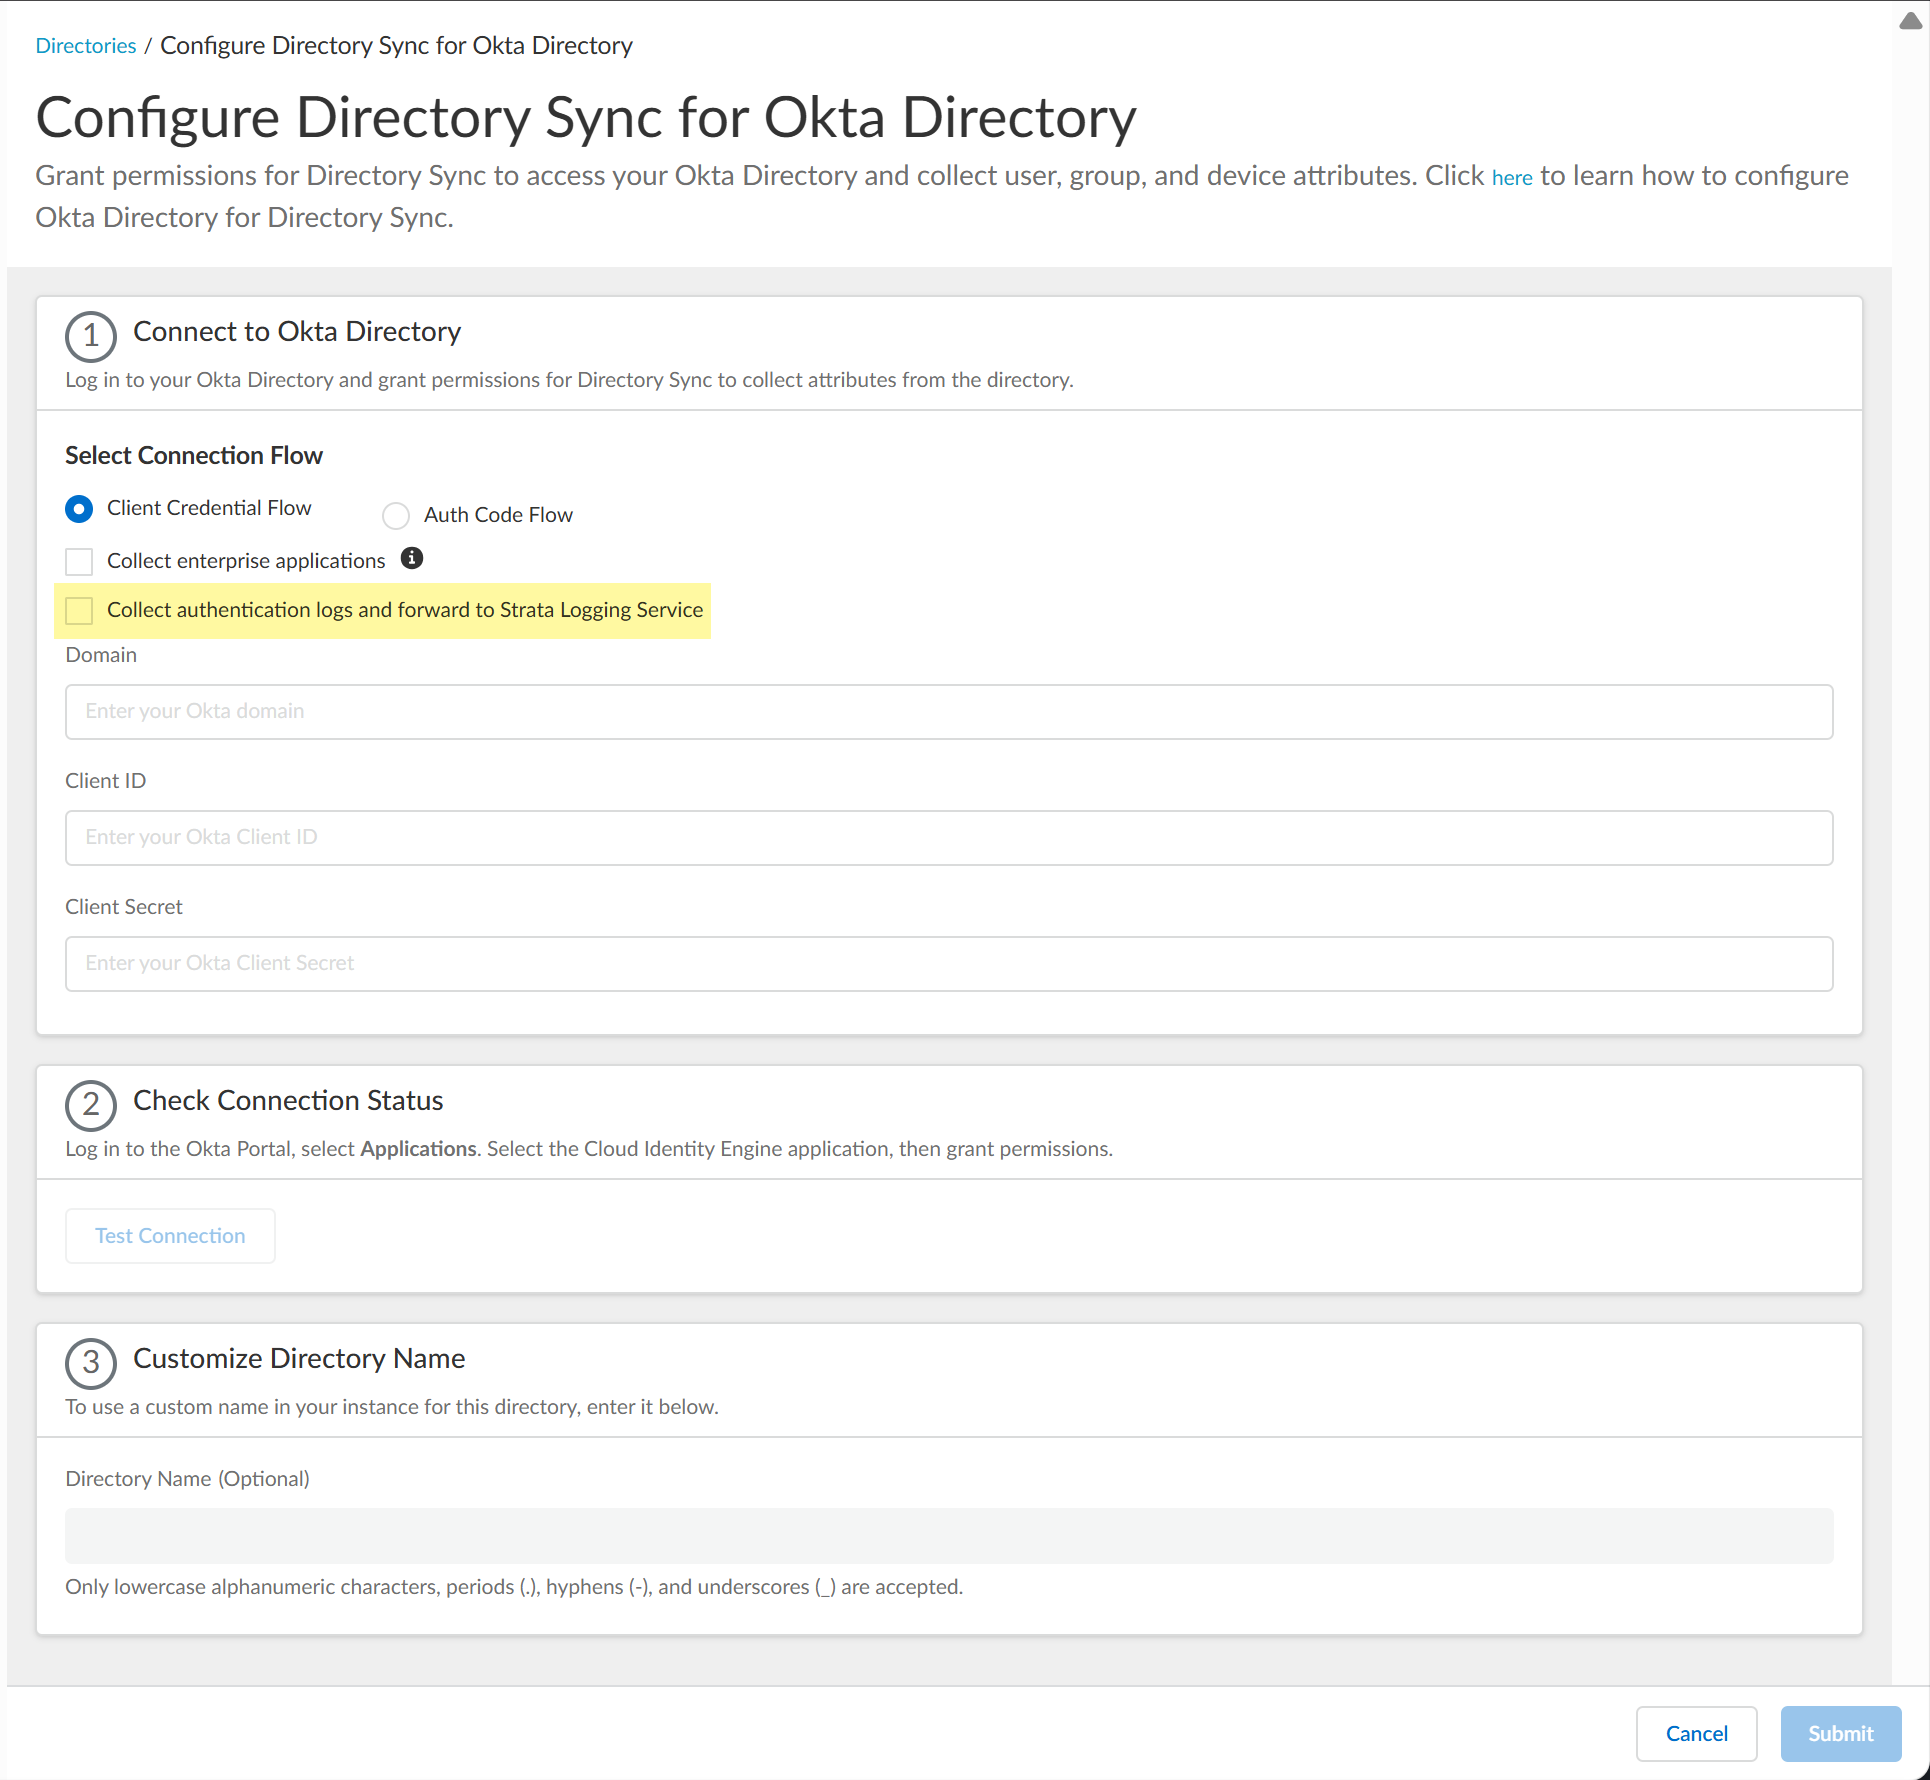
Task: Click the step 1 circle icon
Action: pyautogui.click(x=91, y=335)
